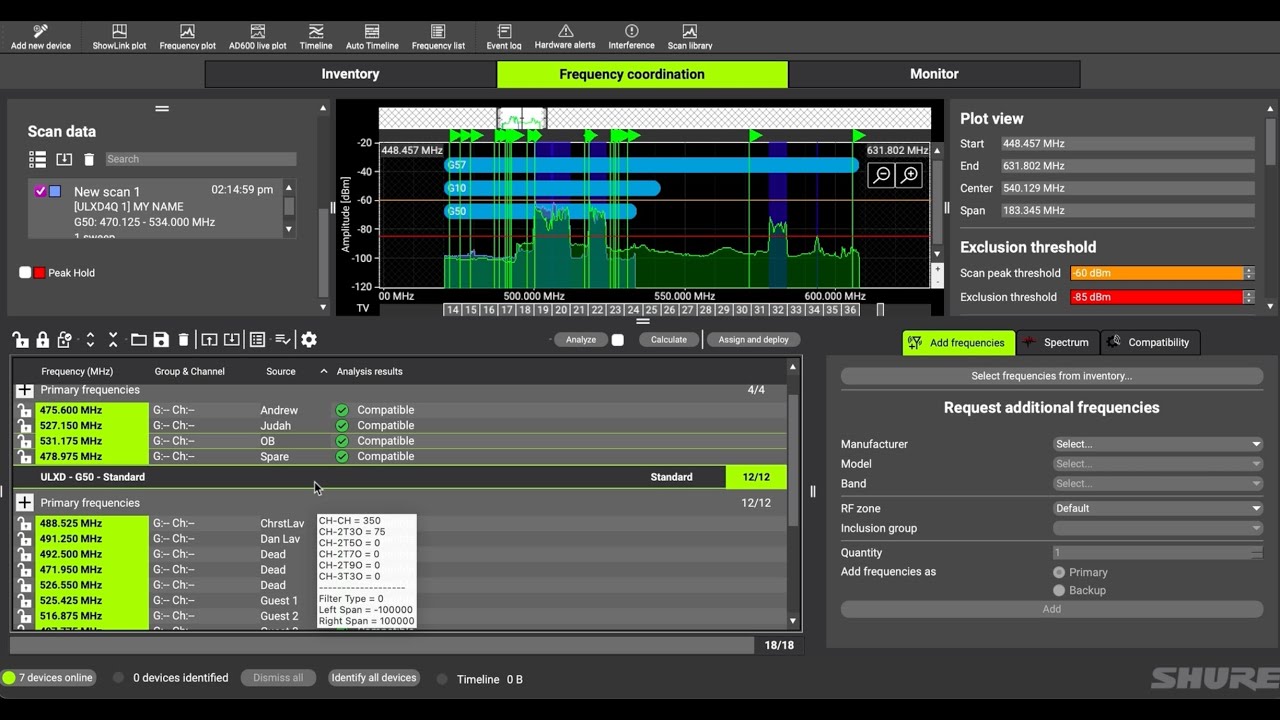The height and width of the screenshot is (720, 1280).
Task: Click the Scan data Search field
Action: [x=200, y=159]
